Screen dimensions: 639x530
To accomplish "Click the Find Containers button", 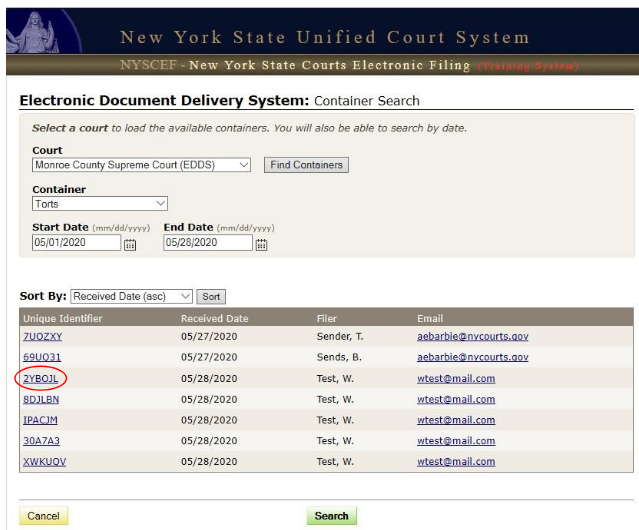I will [x=306, y=165].
